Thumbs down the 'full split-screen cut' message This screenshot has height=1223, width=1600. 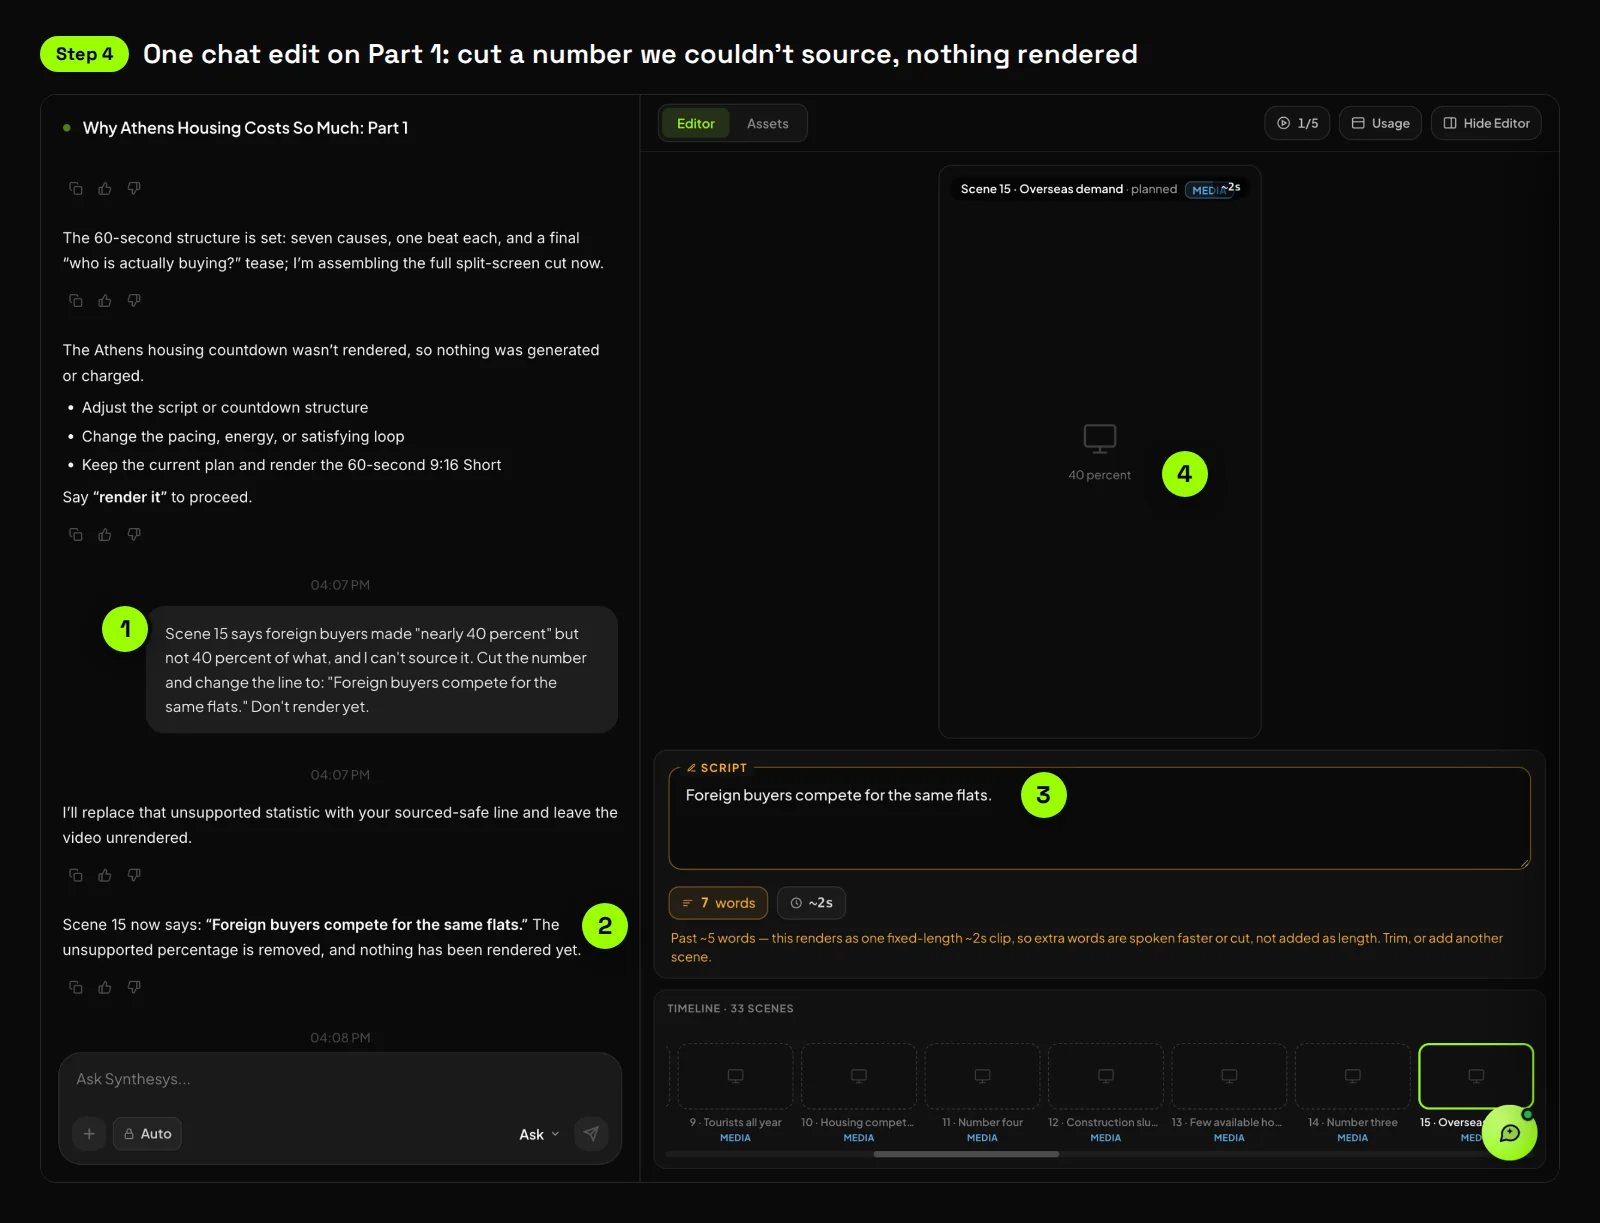coord(134,300)
